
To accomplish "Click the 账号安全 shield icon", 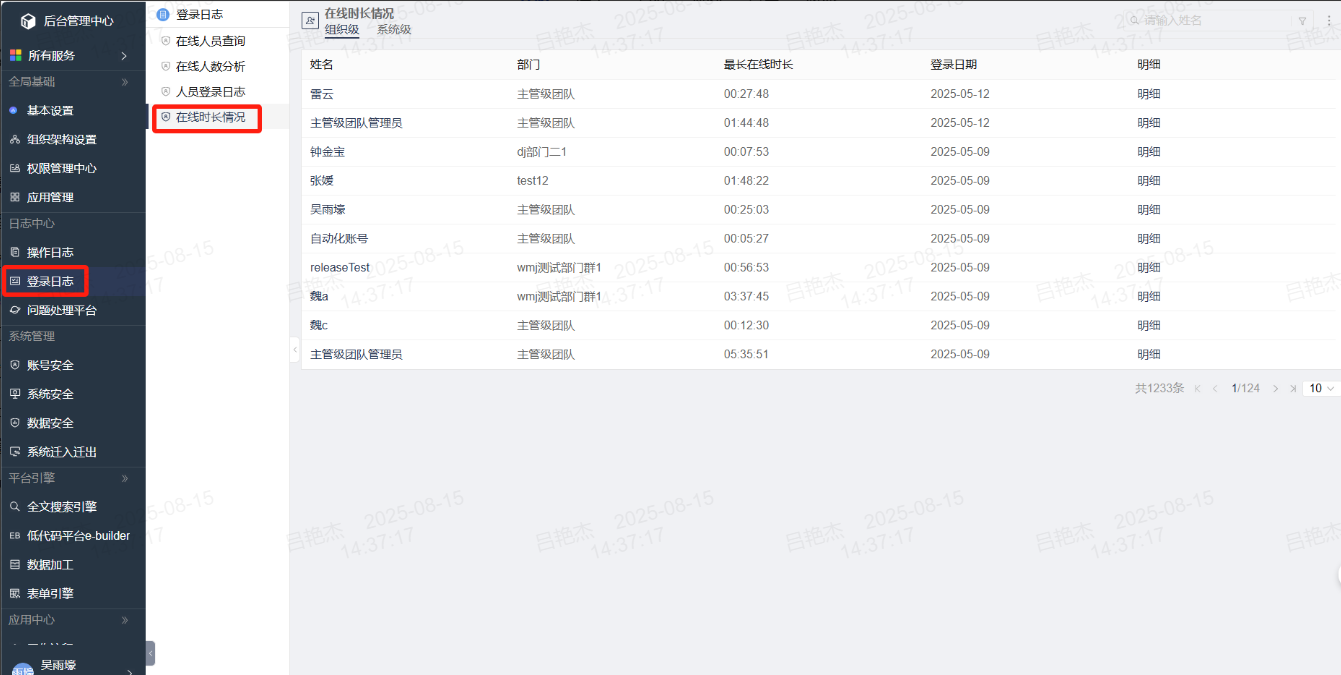I will 14,366.
